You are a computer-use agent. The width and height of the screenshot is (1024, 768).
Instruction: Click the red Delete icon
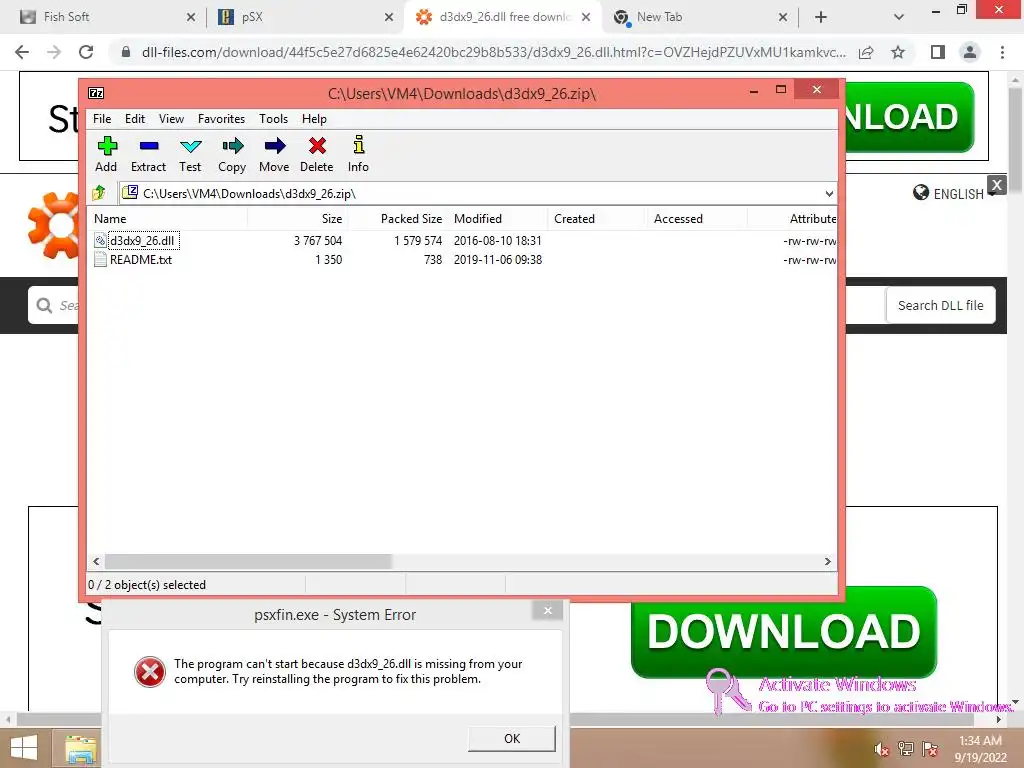(x=317, y=146)
